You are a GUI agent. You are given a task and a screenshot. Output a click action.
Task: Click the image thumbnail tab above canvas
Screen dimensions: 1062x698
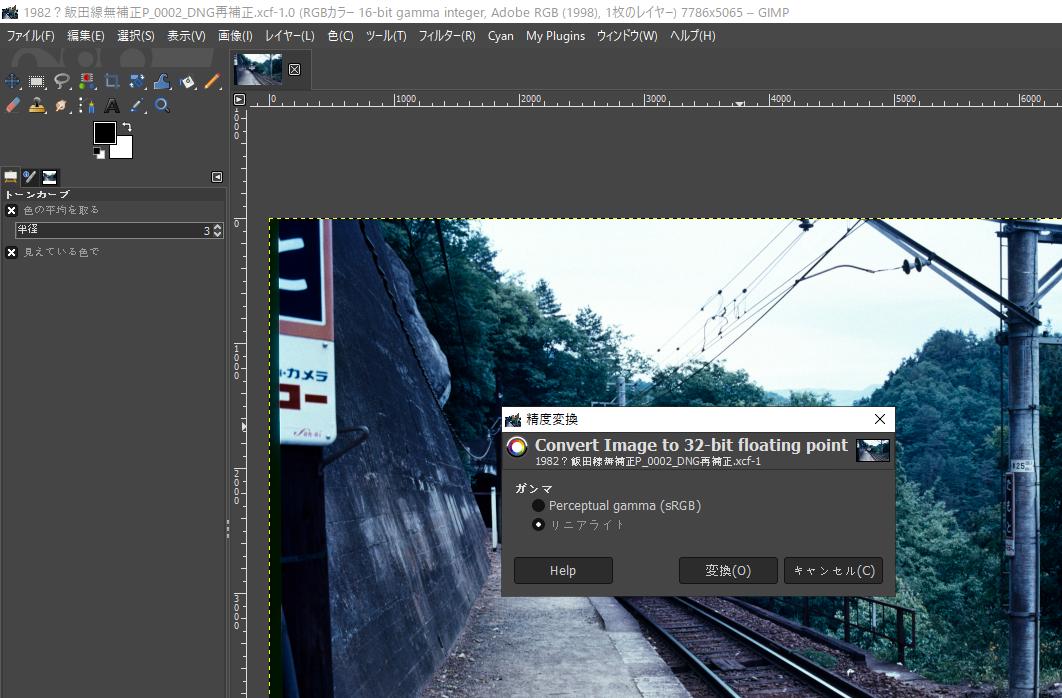tap(258, 69)
